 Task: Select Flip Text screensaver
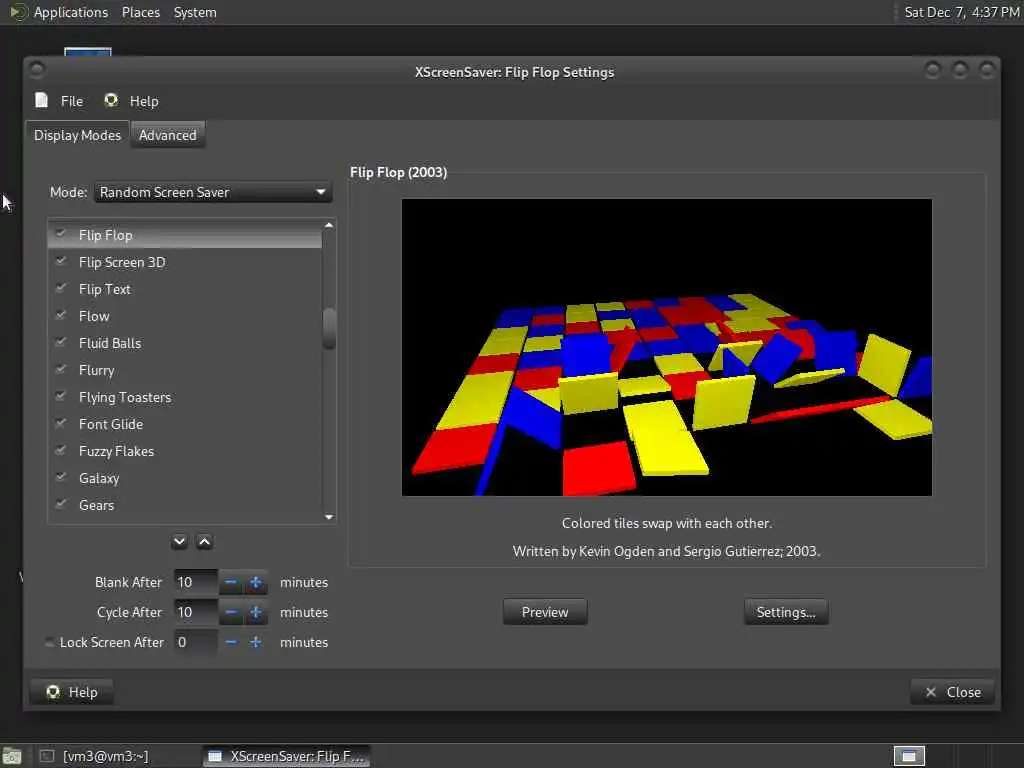[185, 289]
